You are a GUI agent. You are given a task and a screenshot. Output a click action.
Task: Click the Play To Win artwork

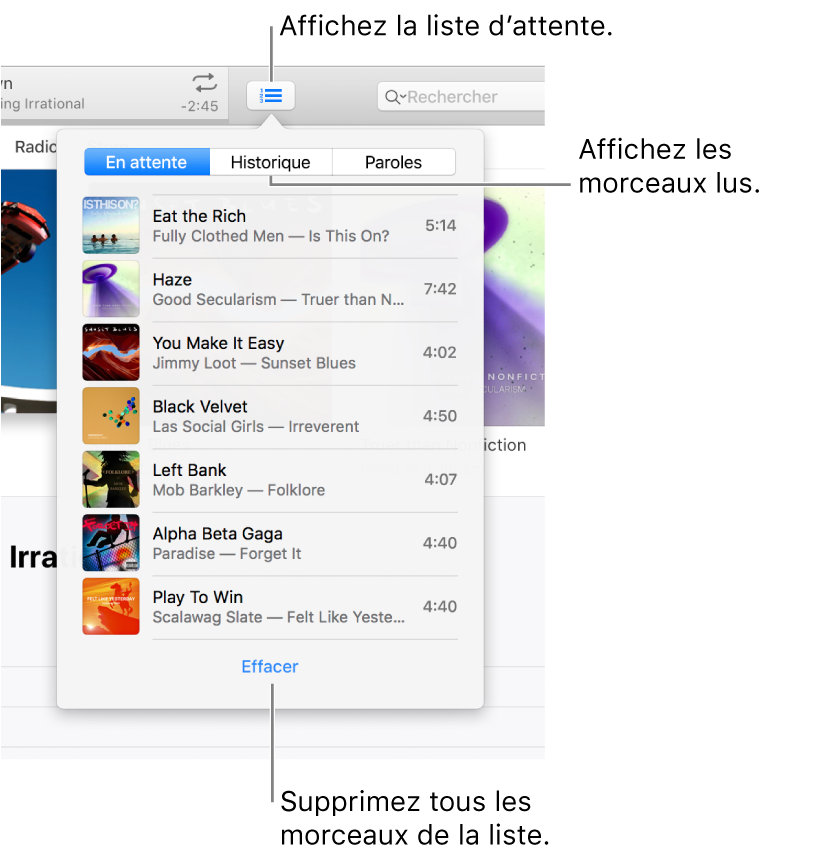point(111,606)
